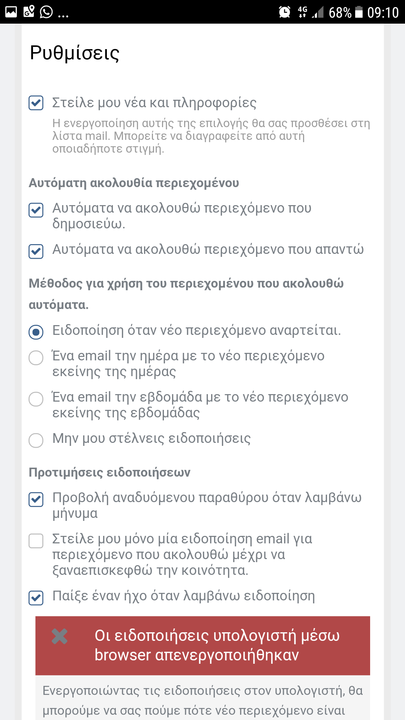Viewport: 405px width, 720px height.
Task: Choose 'Ένα email την εβδομάδα' radio option
Action: (36, 399)
